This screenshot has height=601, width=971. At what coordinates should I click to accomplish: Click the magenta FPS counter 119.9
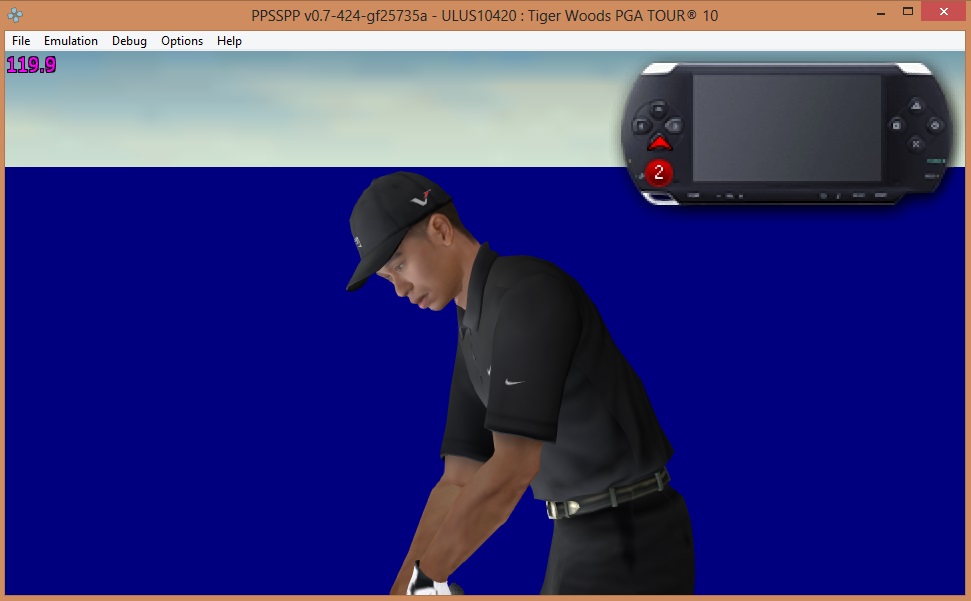point(31,66)
